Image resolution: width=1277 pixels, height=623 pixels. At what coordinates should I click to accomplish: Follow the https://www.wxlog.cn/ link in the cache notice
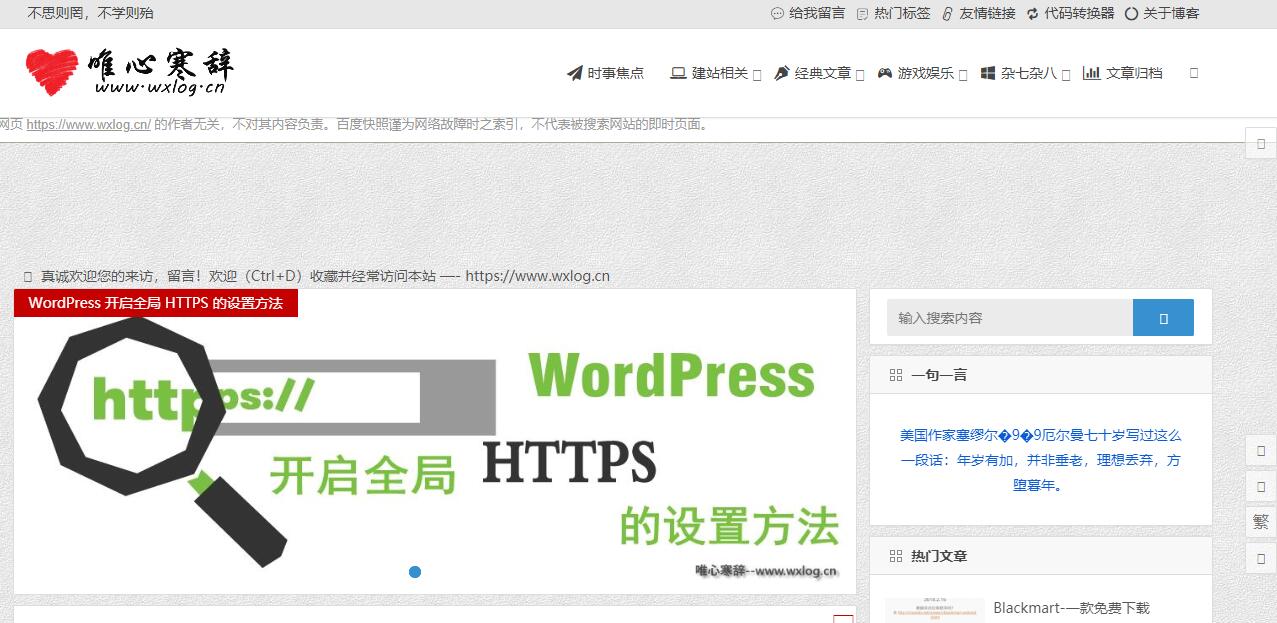pos(89,125)
